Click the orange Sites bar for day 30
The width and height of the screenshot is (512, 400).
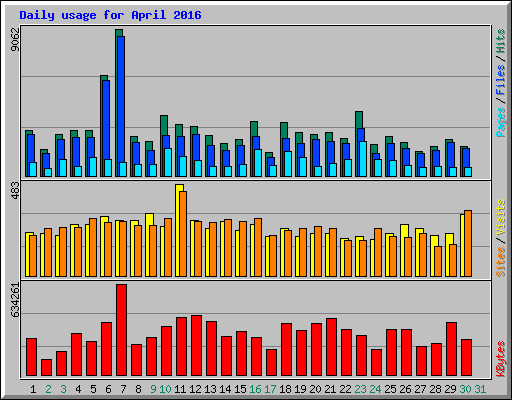(468, 244)
